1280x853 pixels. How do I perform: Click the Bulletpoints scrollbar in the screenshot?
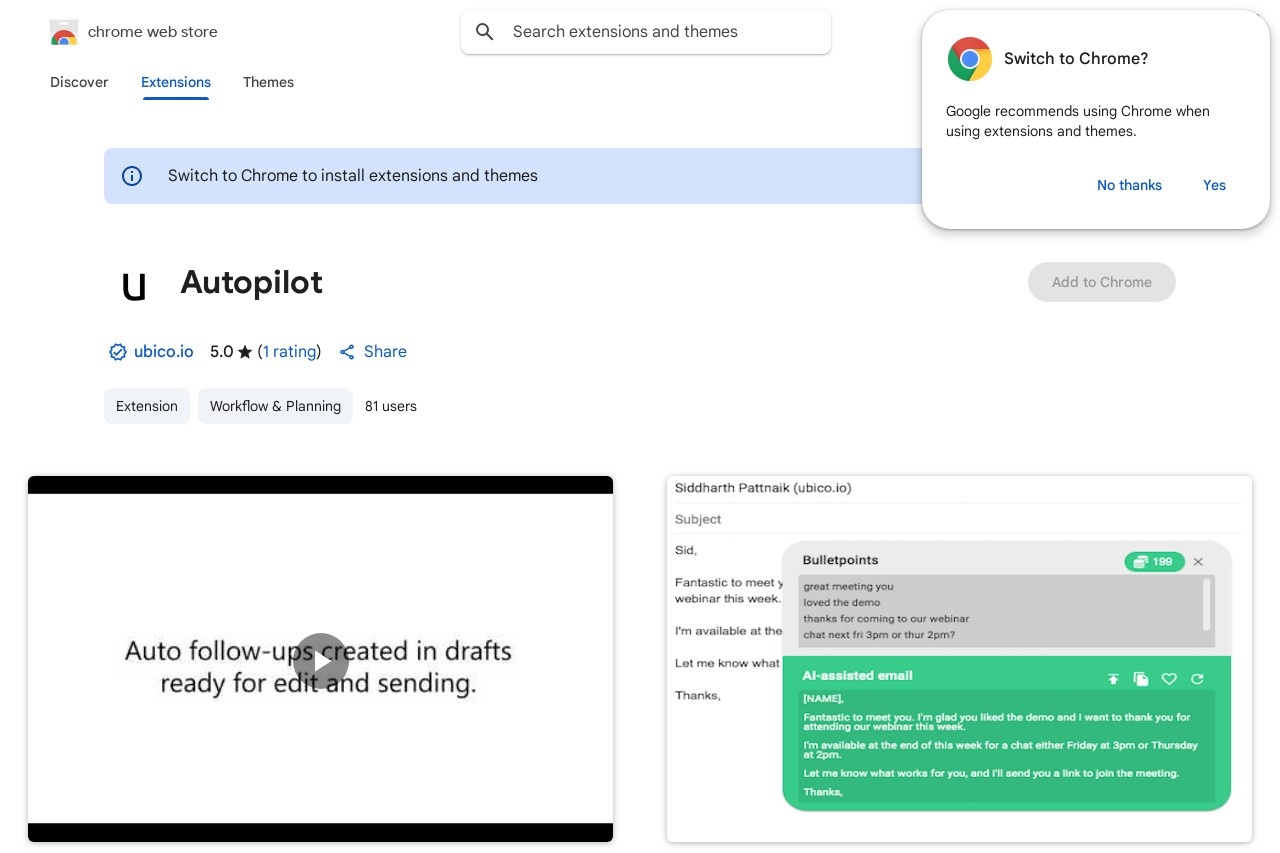[1207, 604]
